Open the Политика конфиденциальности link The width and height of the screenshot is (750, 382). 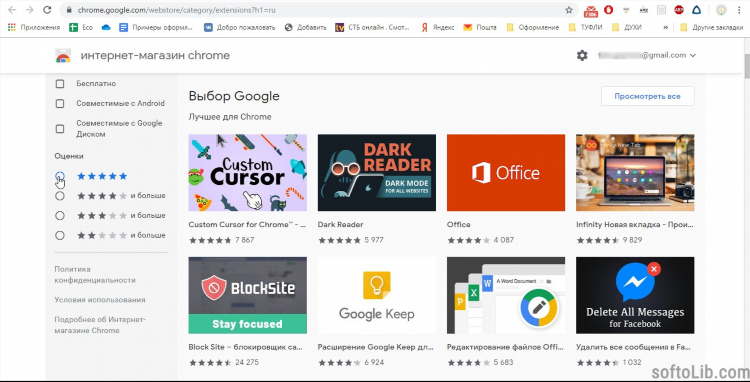click(95, 275)
